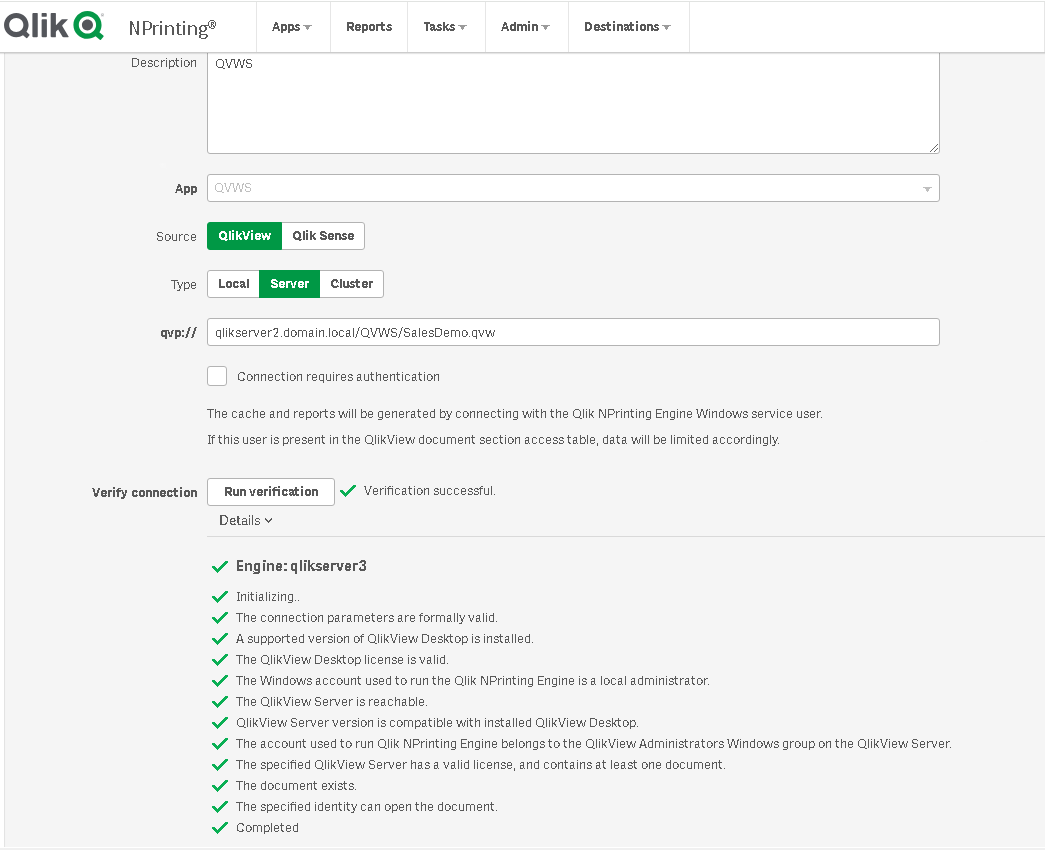Open the Tasks menu dropdown

pyautogui.click(x=445, y=27)
